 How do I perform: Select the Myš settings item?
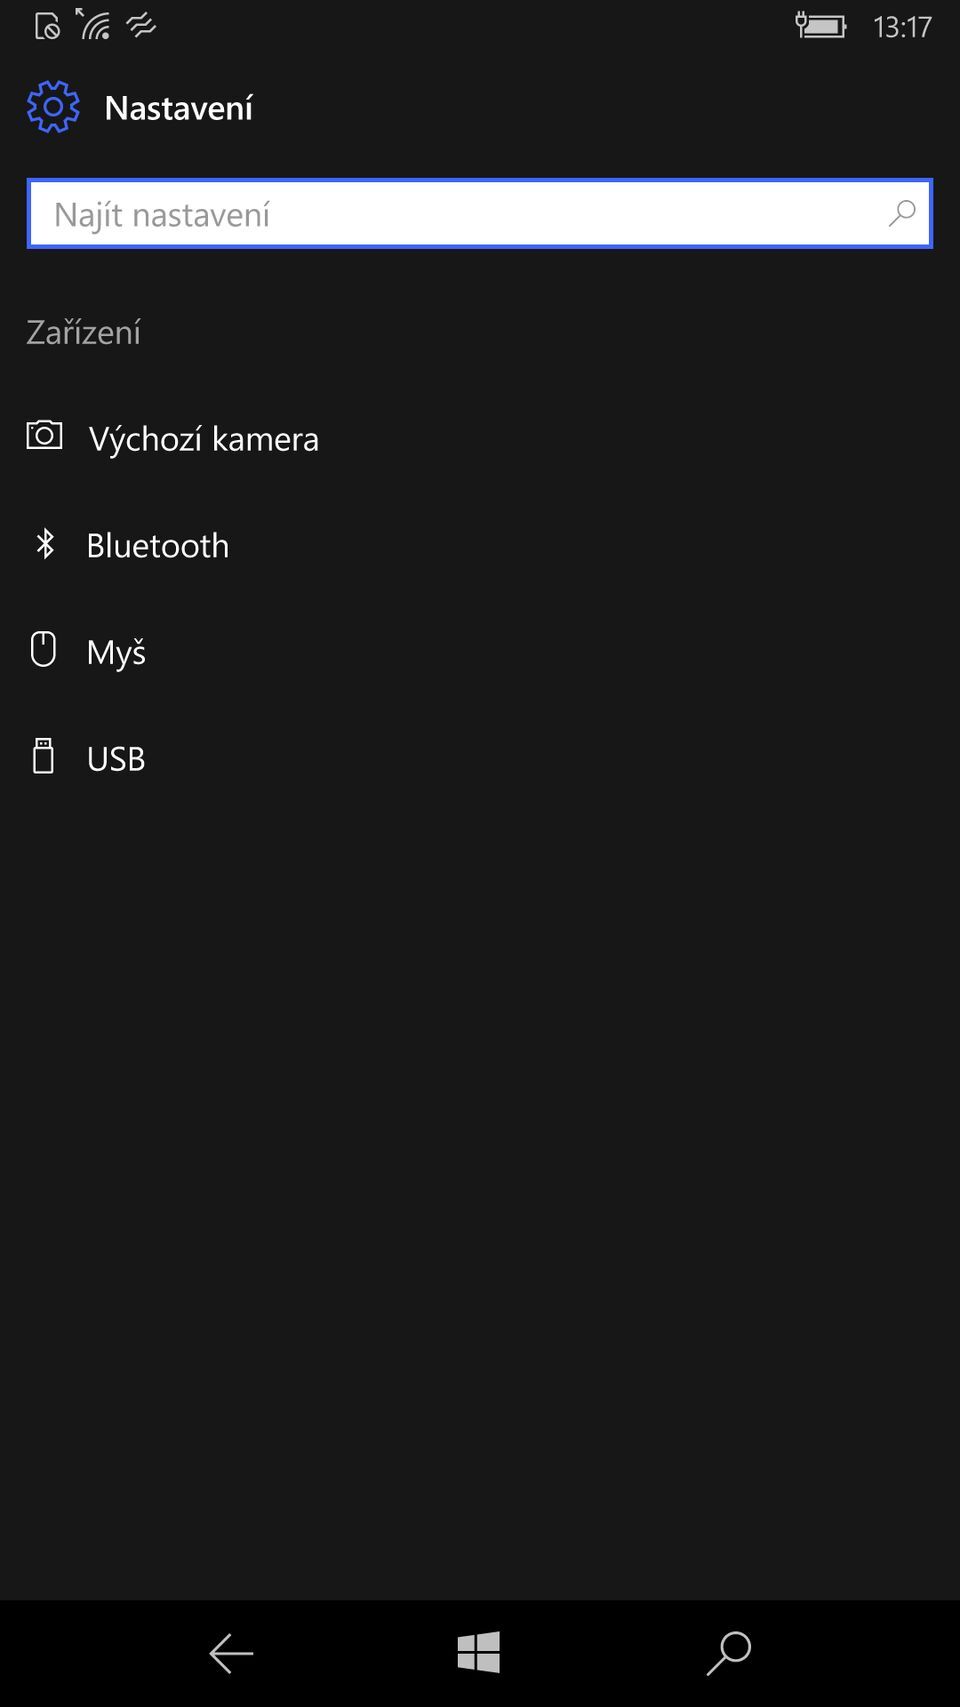pos(116,653)
